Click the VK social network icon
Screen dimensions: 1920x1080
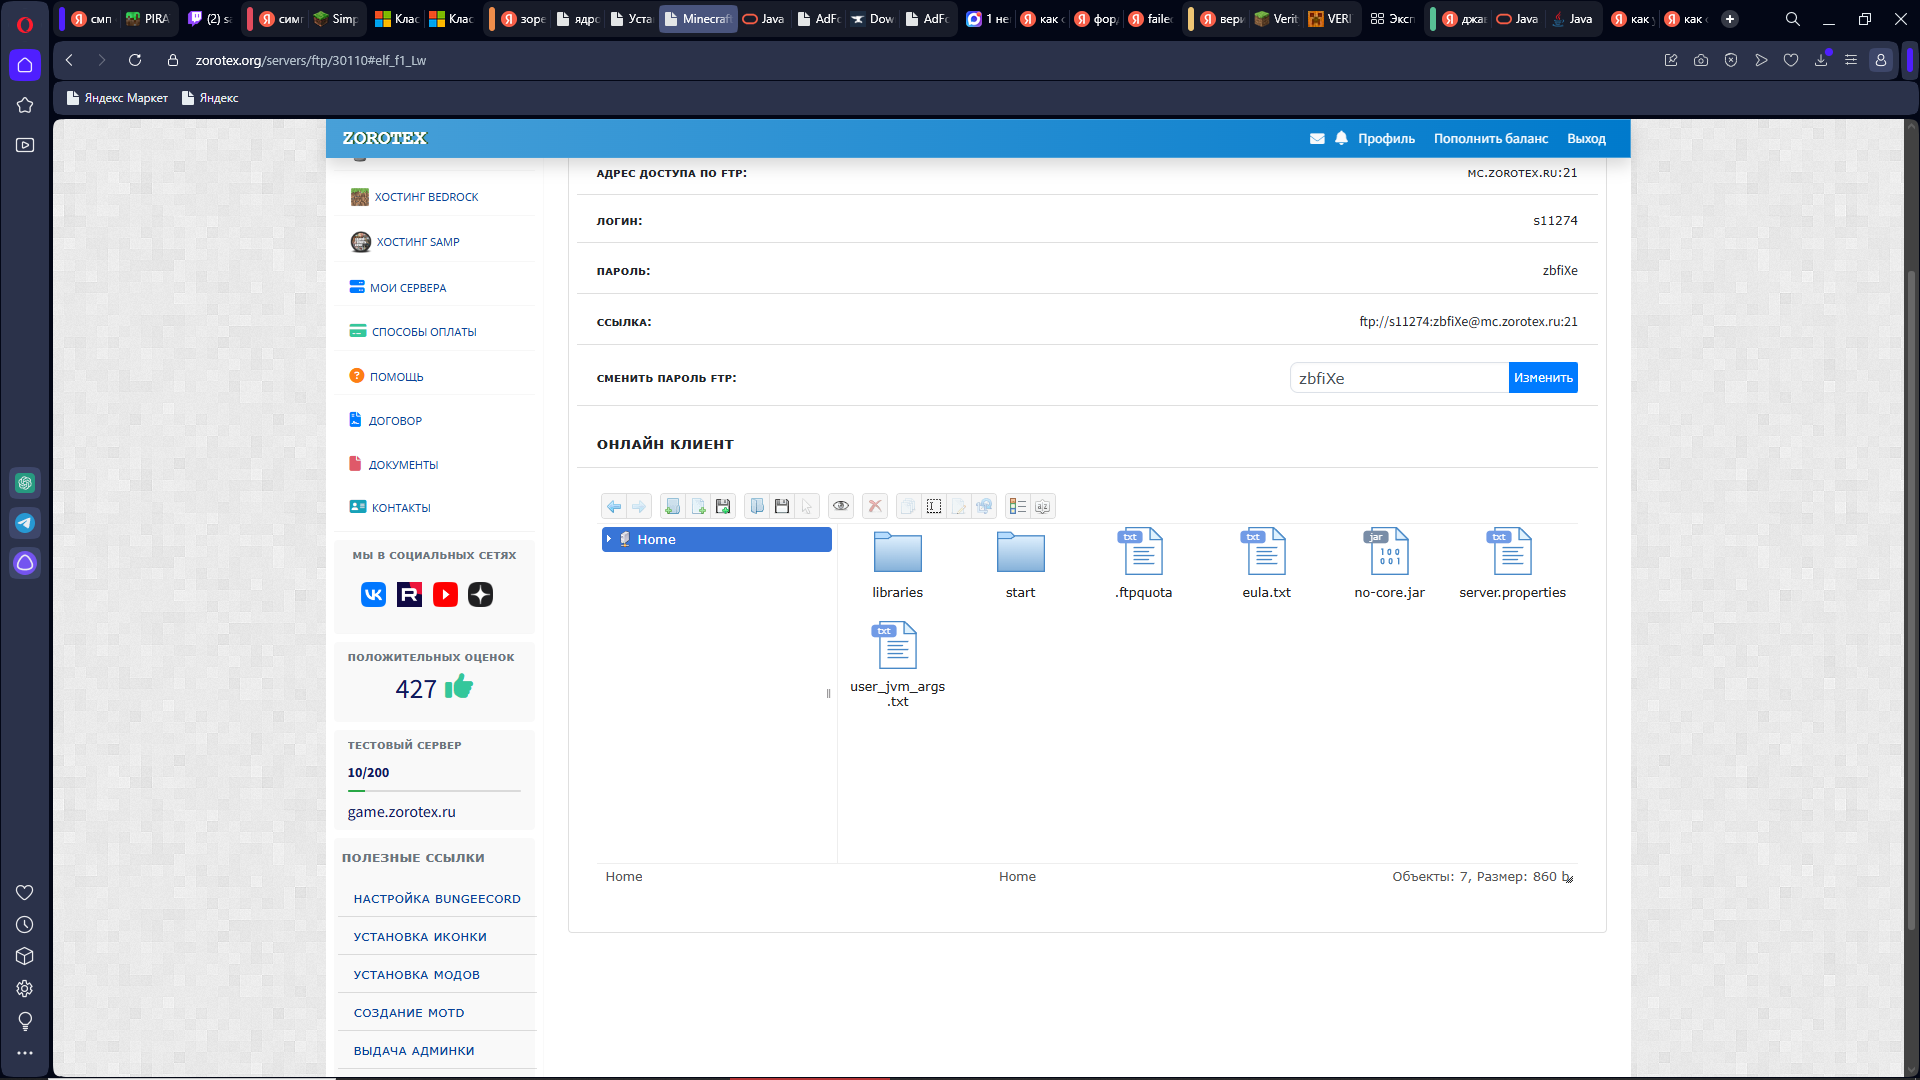click(373, 595)
